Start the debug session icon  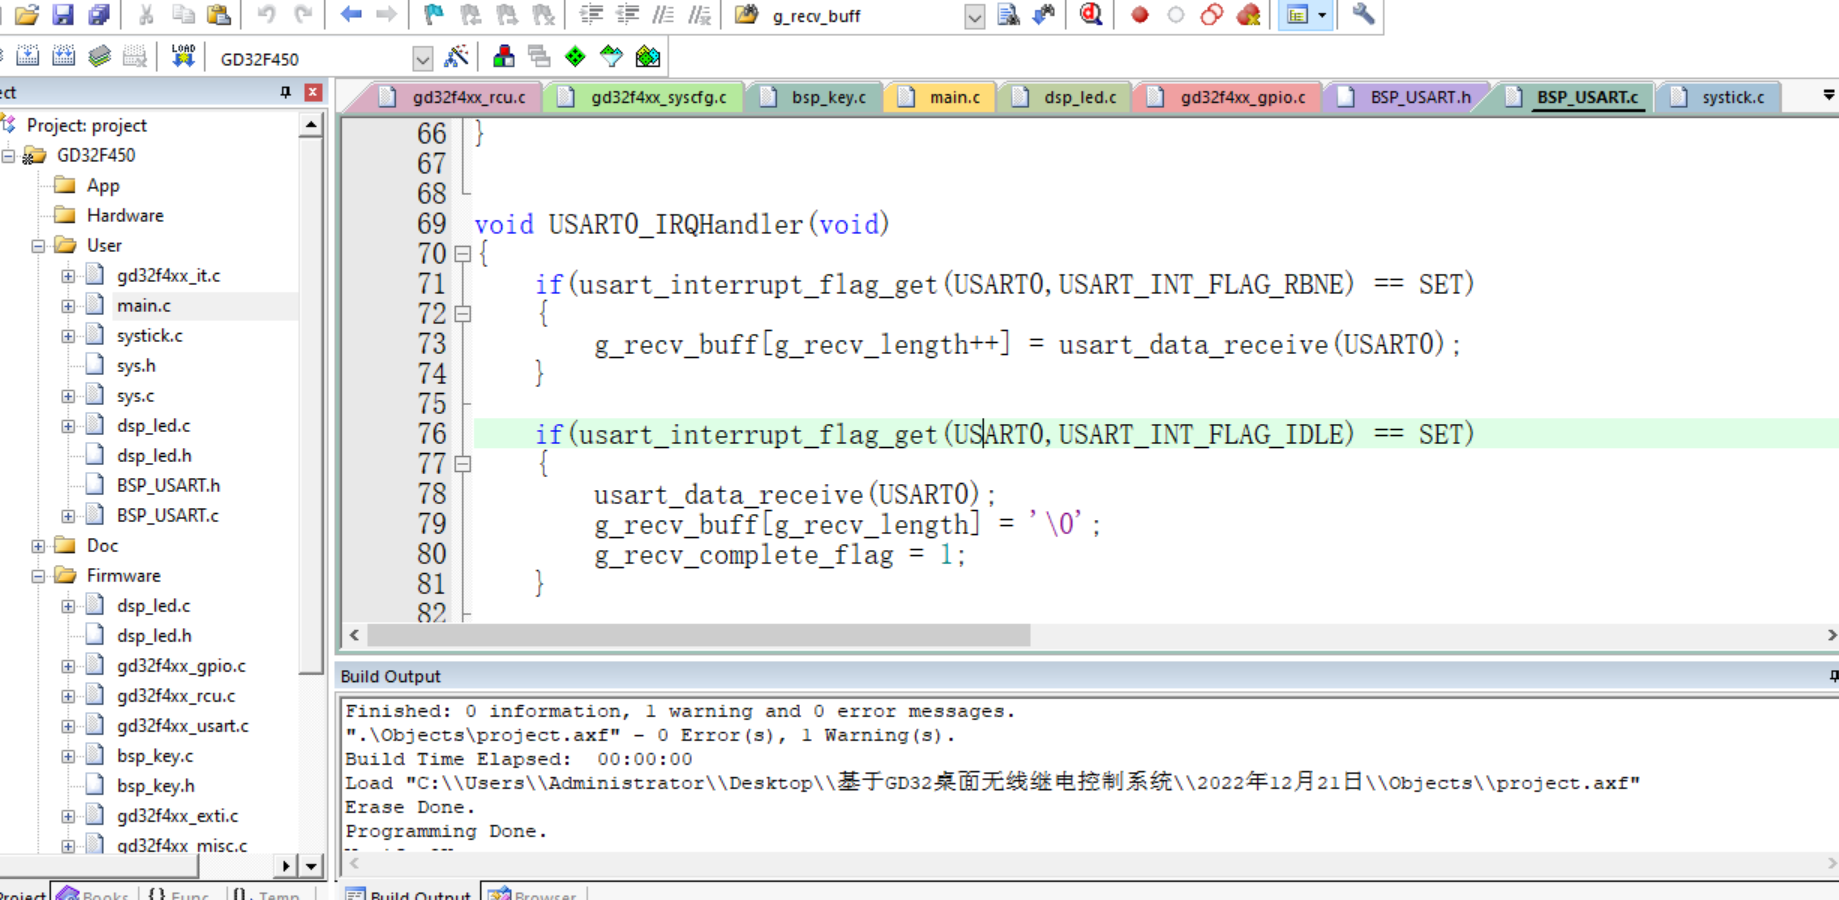1091,15
